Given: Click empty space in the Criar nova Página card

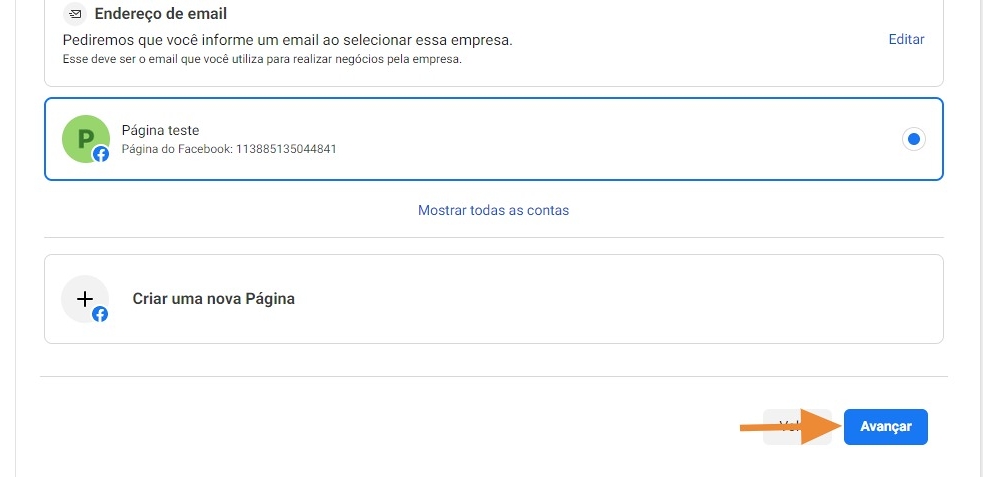Looking at the screenshot, I should [600, 299].
